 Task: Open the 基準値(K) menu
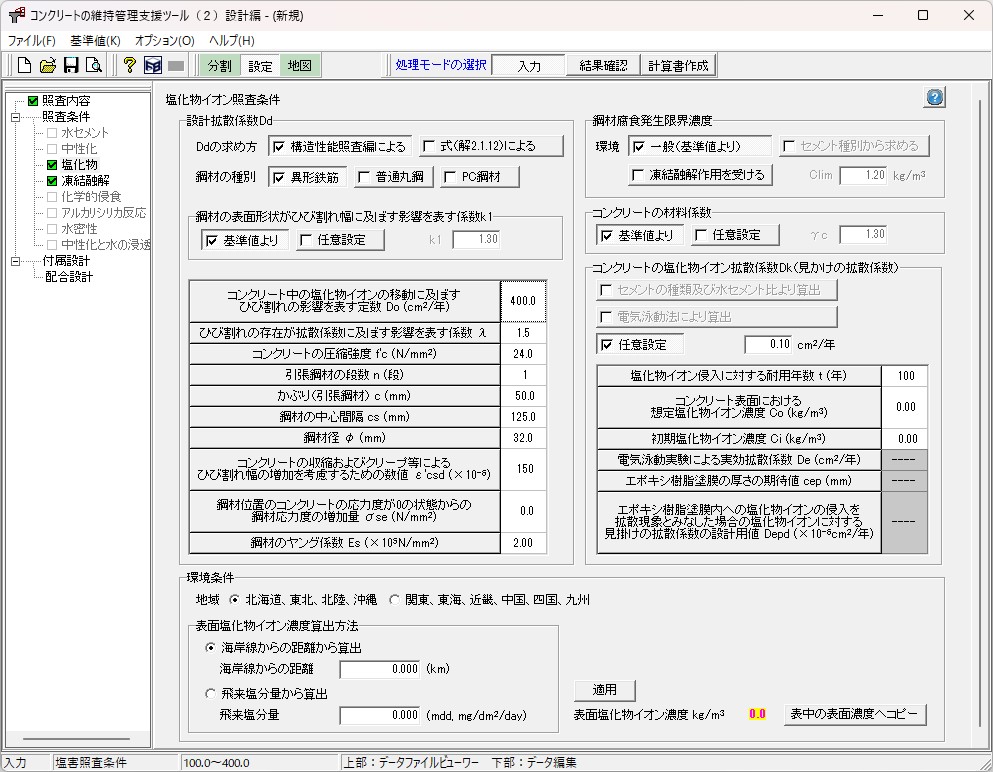[95, 41]
